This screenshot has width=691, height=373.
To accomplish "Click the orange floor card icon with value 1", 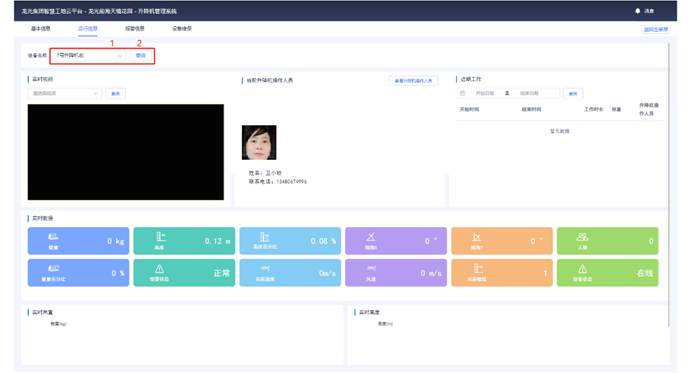I will (x=478, y=269).
